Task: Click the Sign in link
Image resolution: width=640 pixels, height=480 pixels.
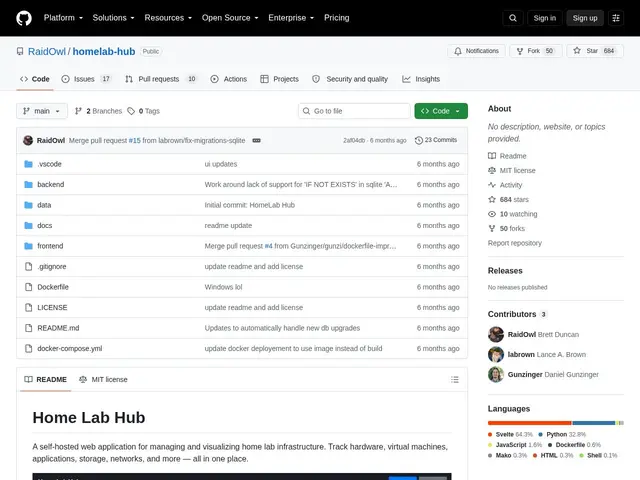Action: [x=544, y=18]
